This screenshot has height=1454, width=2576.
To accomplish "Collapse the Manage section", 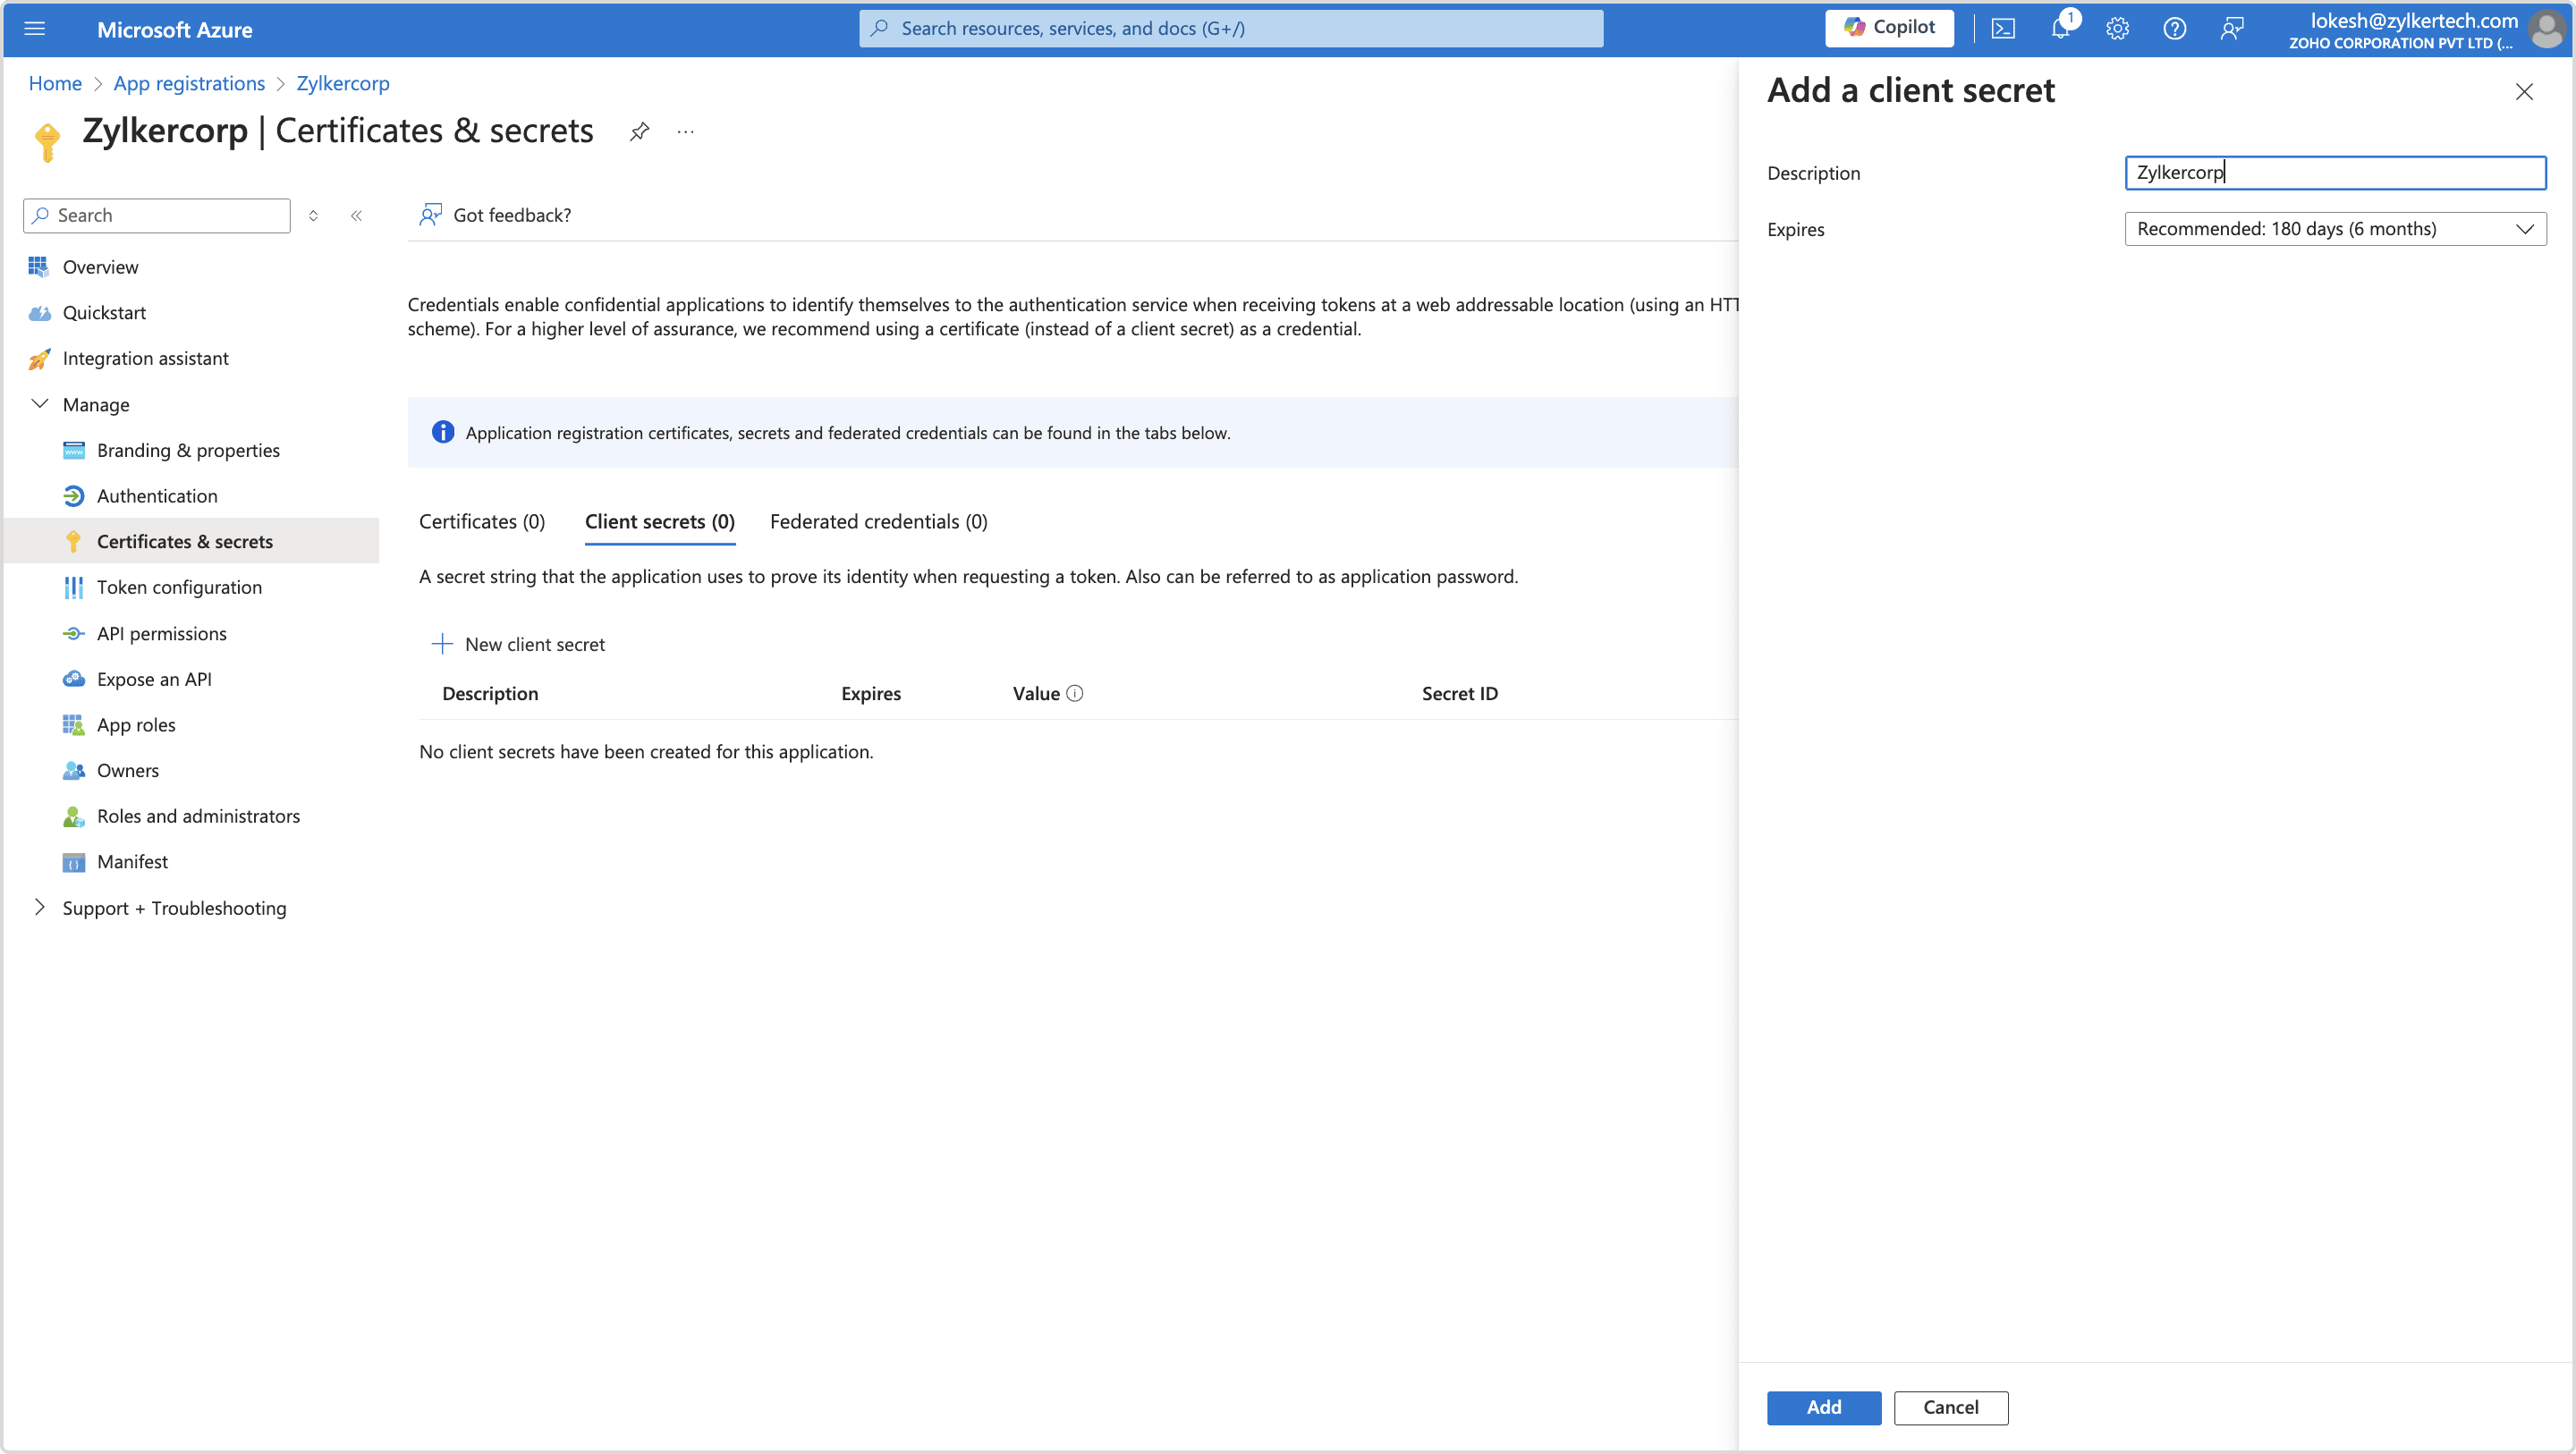I will pyautogui.click(x=40, y=404).
